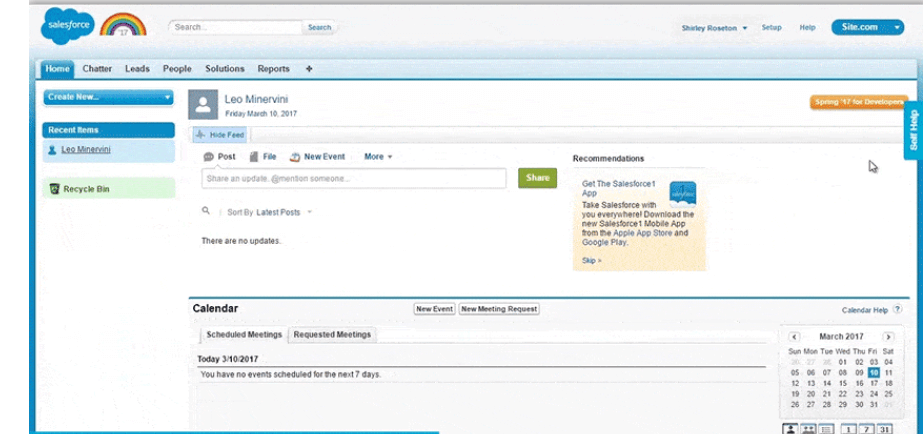Open the Site.com app menu
This screenshot has width=923, height=434.
click(x=867, y=27)
